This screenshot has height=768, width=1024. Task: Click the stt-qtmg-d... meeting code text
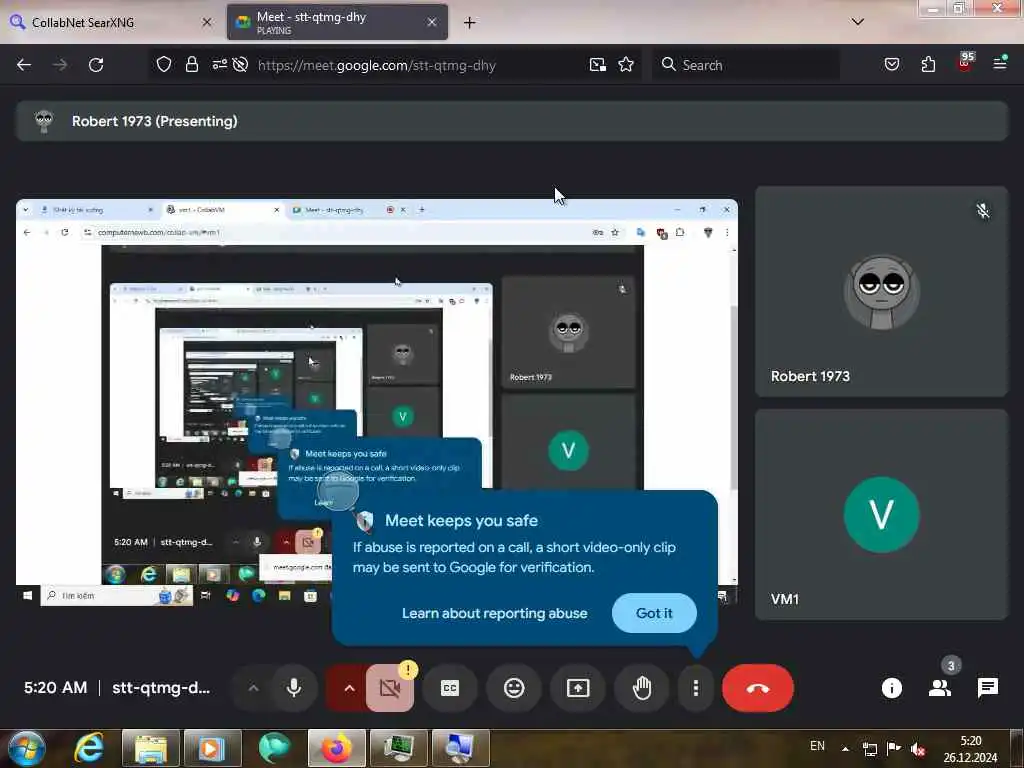point(161,688)
